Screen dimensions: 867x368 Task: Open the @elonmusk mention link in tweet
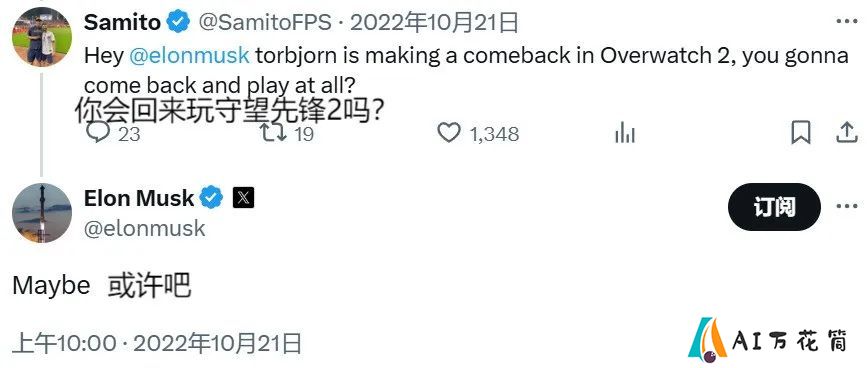click(x=189, y=56)
